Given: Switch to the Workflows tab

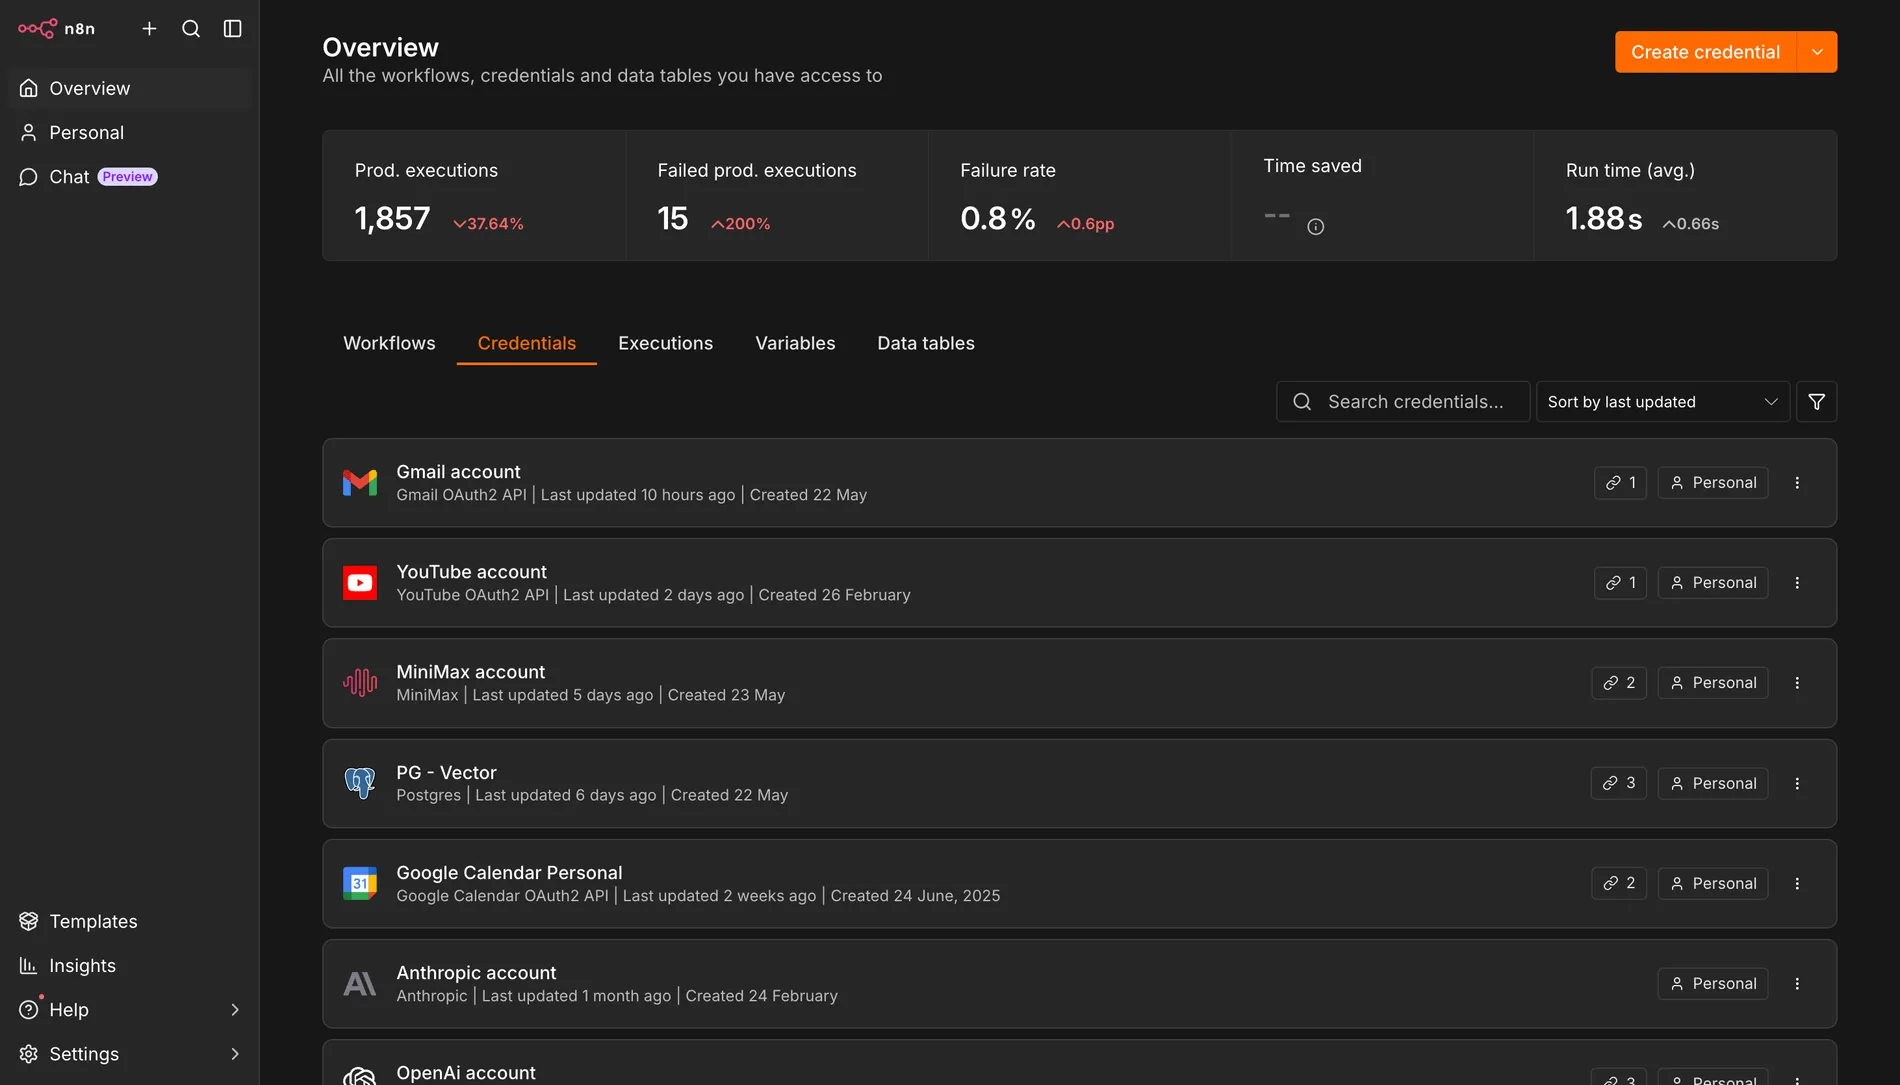Looking at the screenshot, I should [390, 343].
